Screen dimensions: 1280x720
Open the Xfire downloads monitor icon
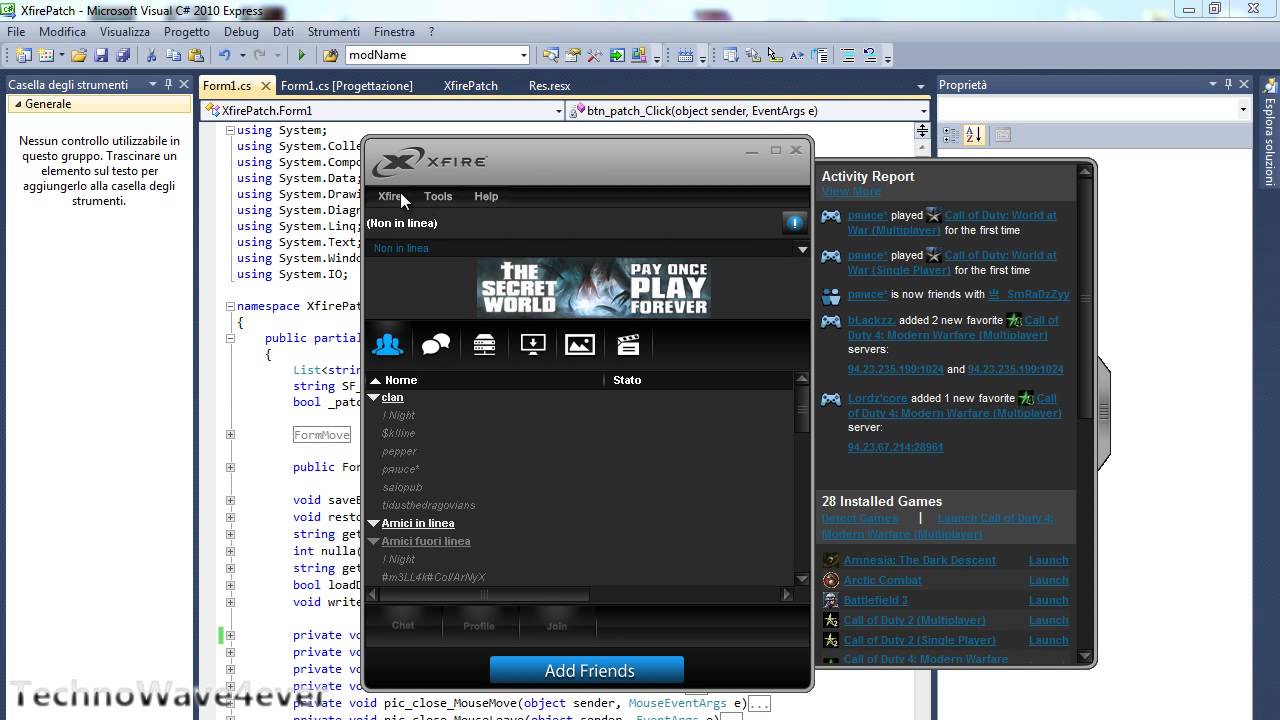[x=533, y=345]
